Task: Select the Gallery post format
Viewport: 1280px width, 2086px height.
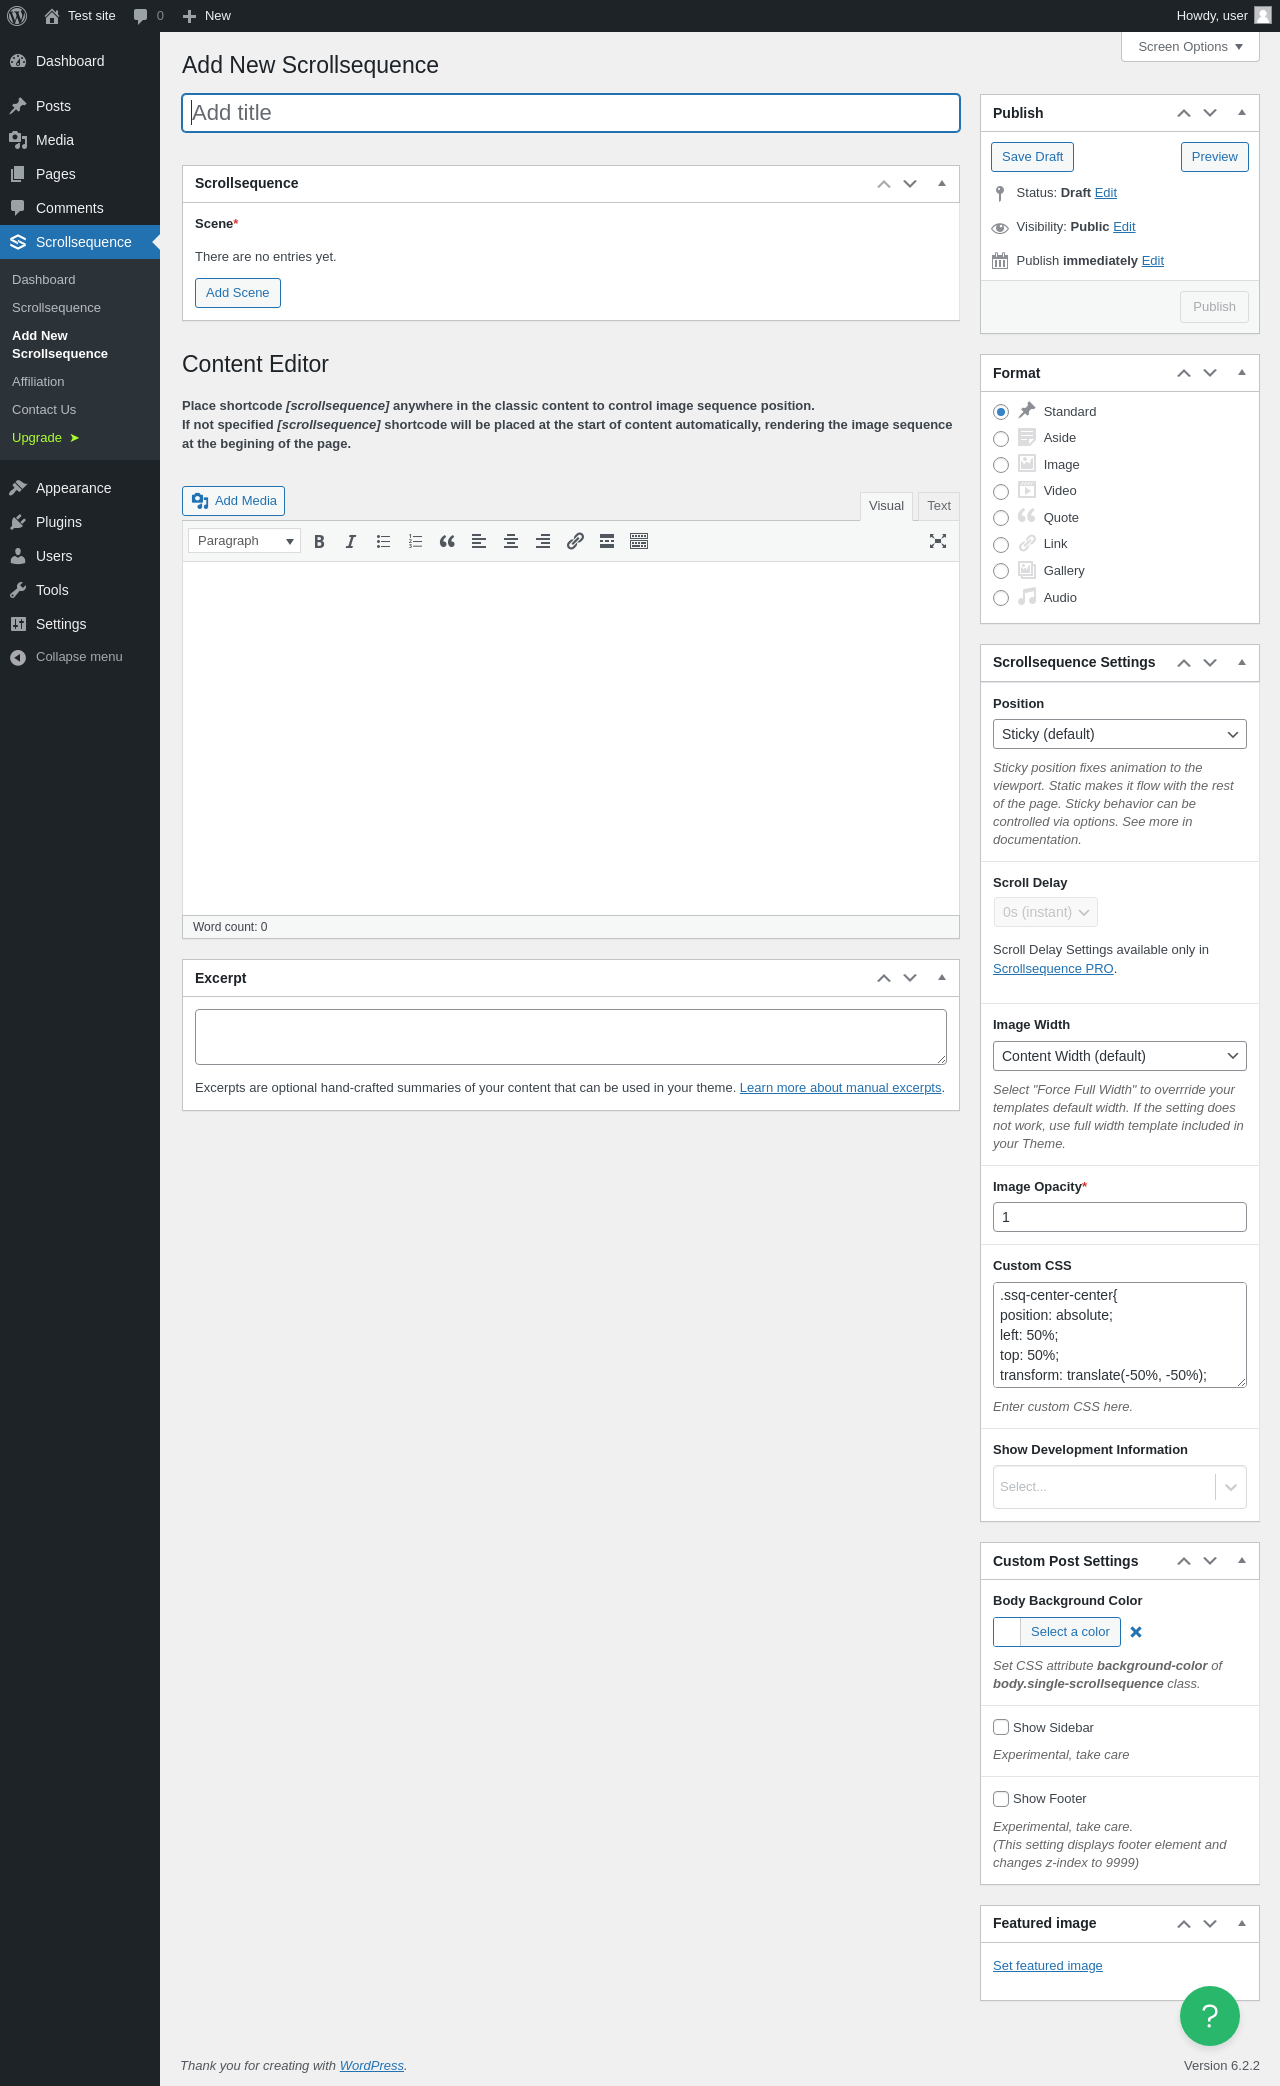Action: pos(1001,571)
